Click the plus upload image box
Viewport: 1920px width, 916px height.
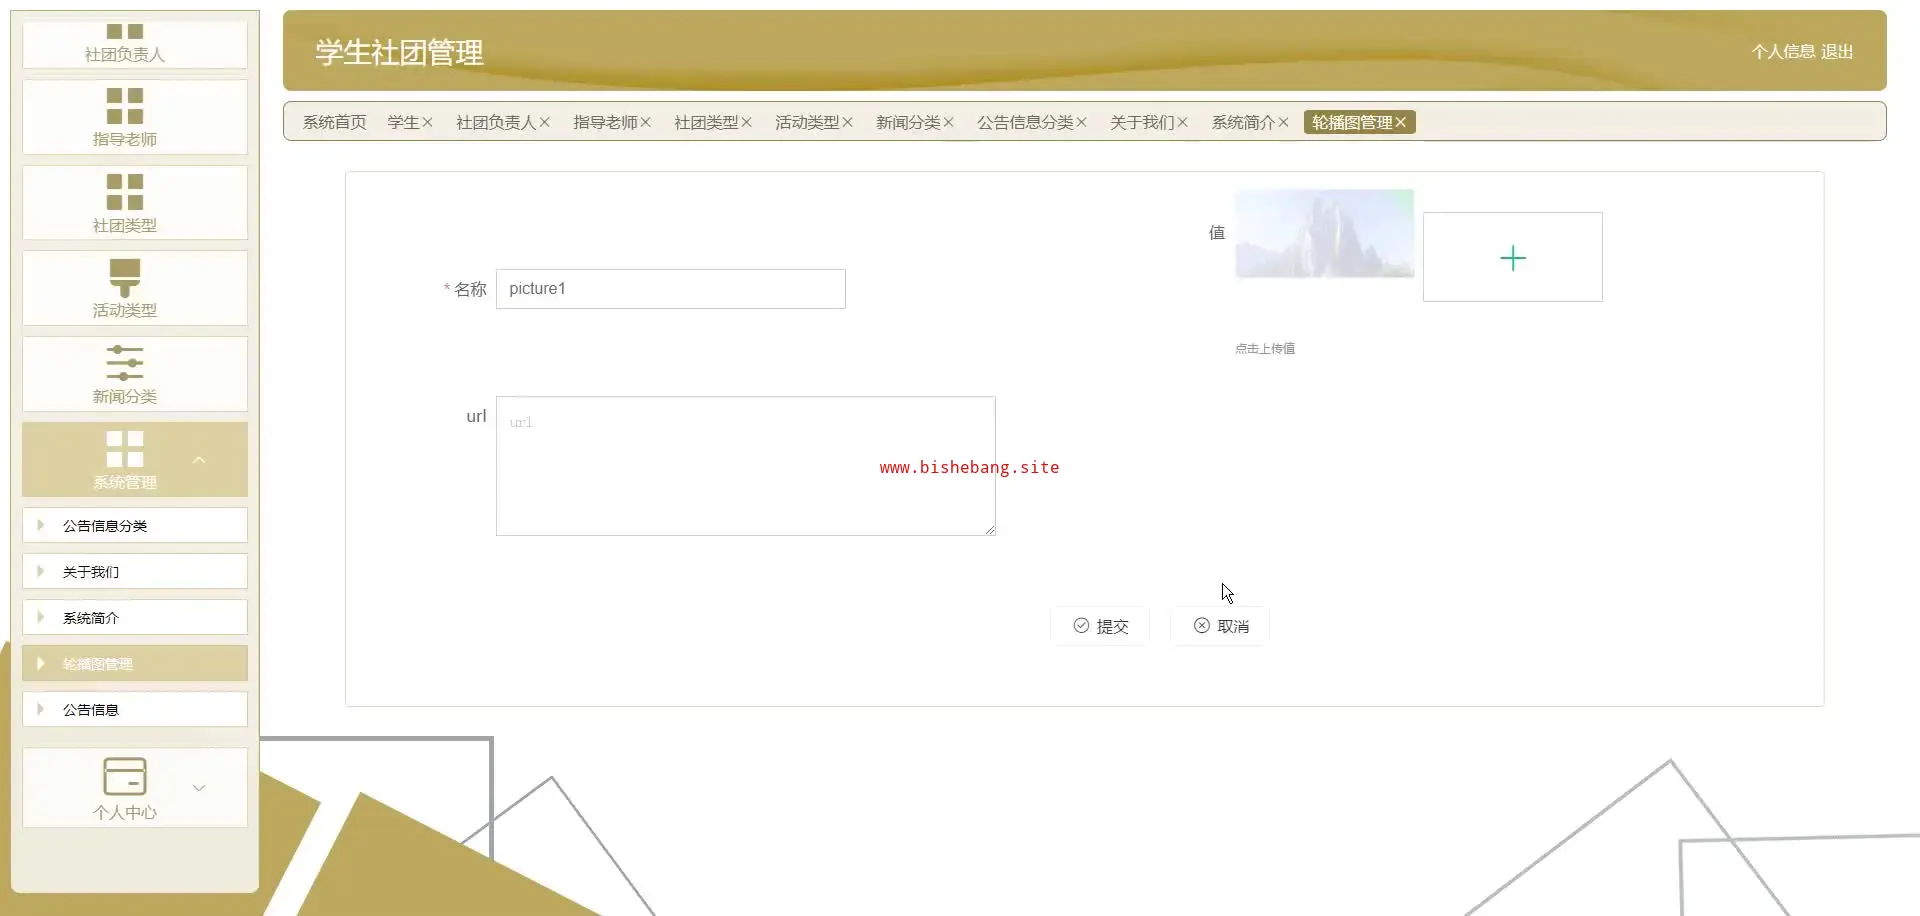coord(1513,257)
